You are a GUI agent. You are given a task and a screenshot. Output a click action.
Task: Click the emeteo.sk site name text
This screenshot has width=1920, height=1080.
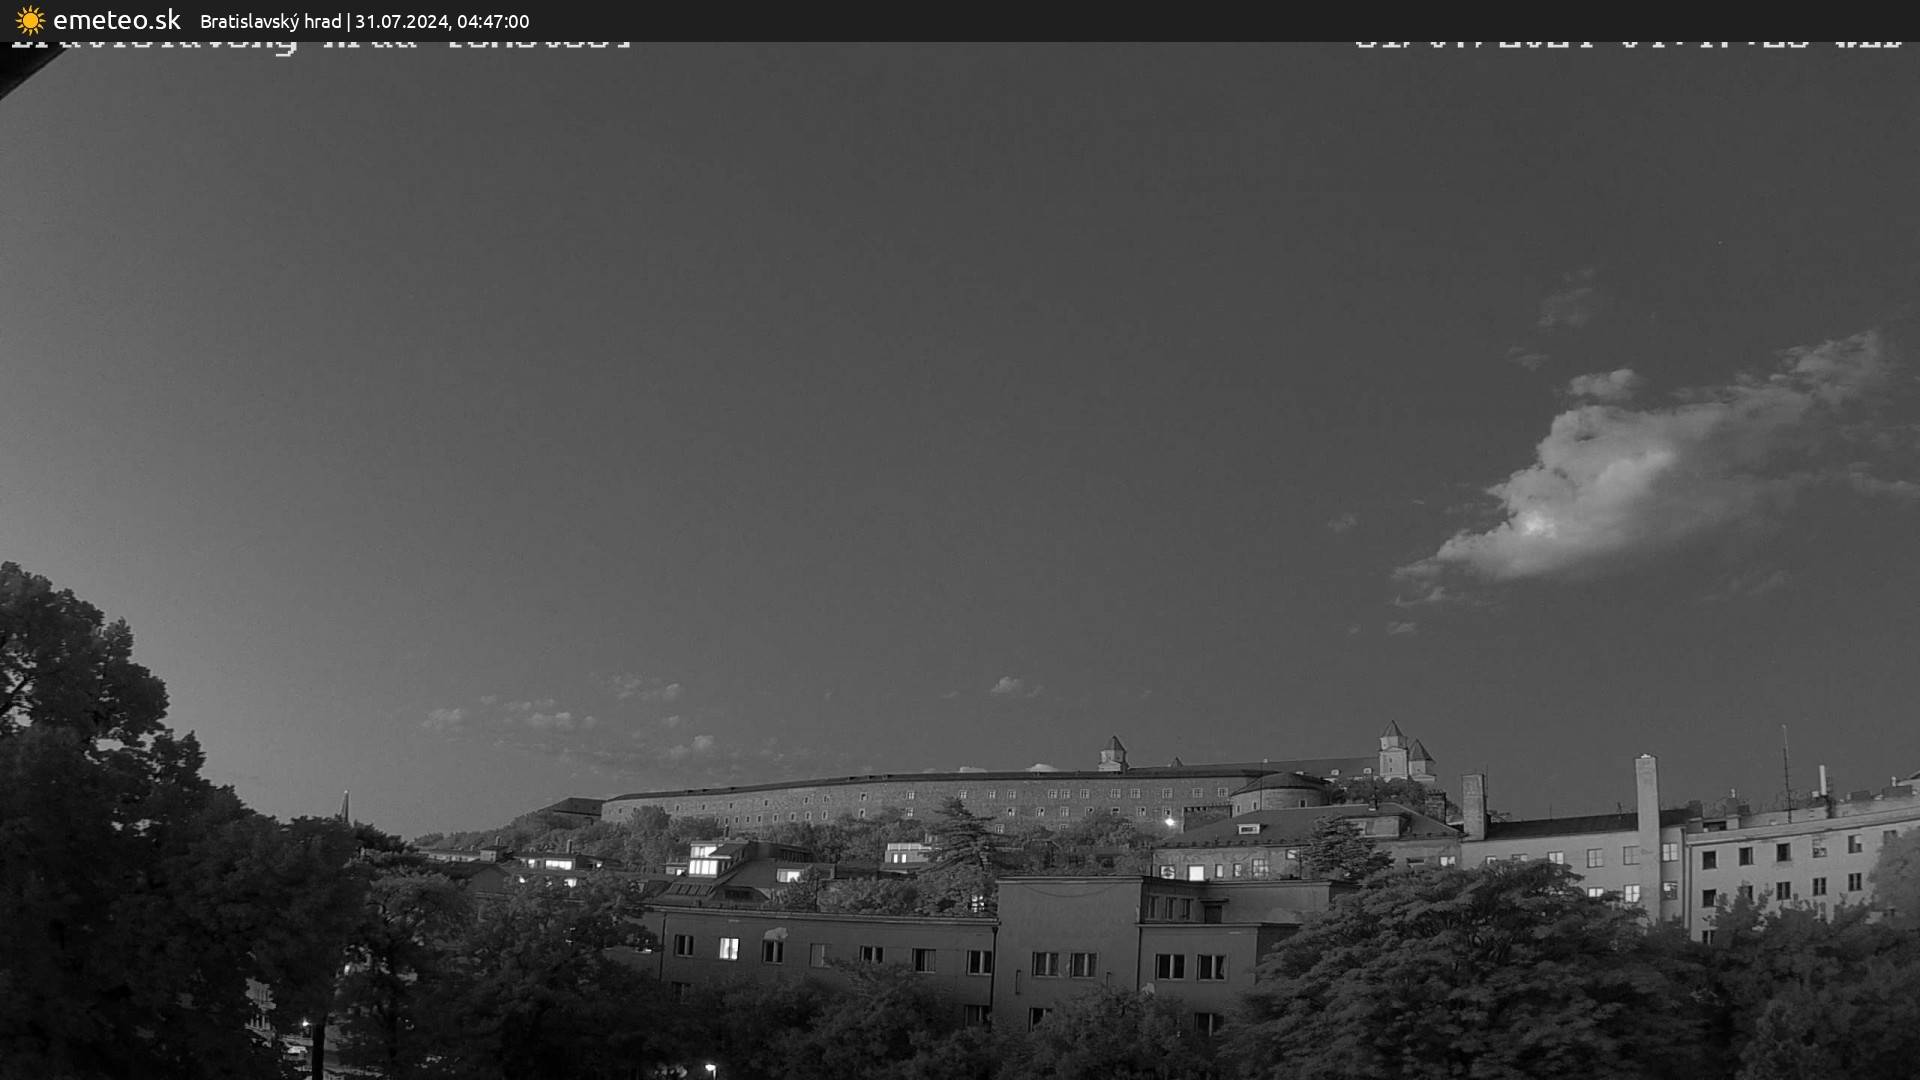pyautogui.click(x=117, y=20)
